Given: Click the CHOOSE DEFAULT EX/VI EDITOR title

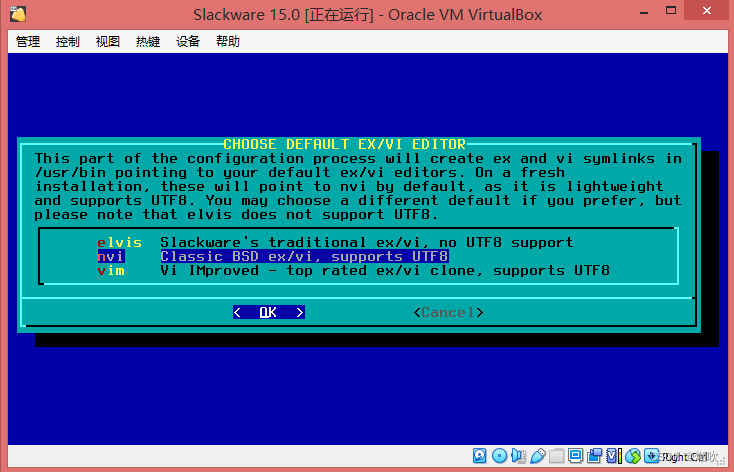Looking at the screenshot, I should 345,144.
